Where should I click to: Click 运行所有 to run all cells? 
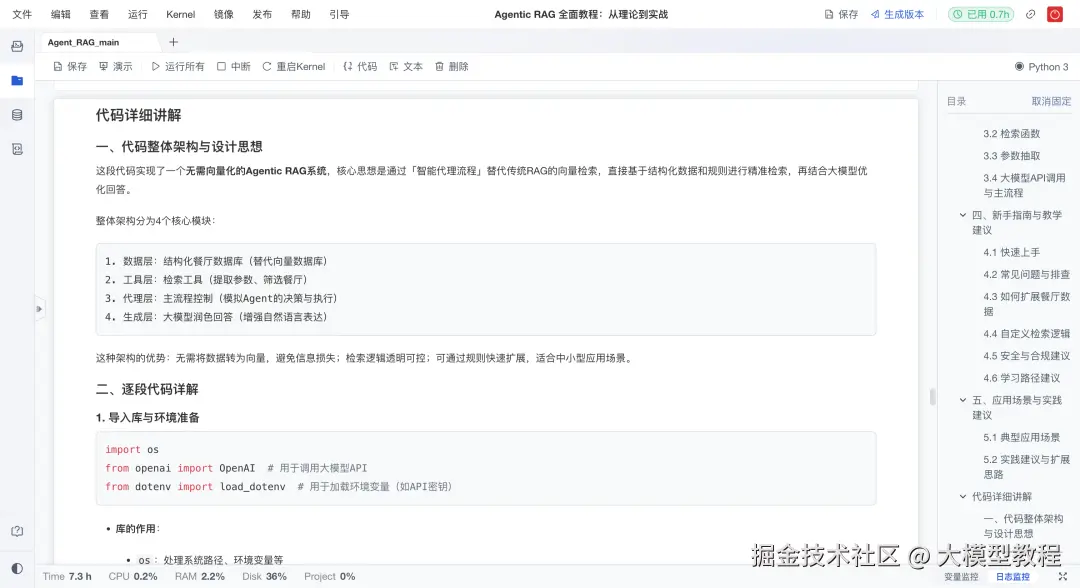click(178, 67)
